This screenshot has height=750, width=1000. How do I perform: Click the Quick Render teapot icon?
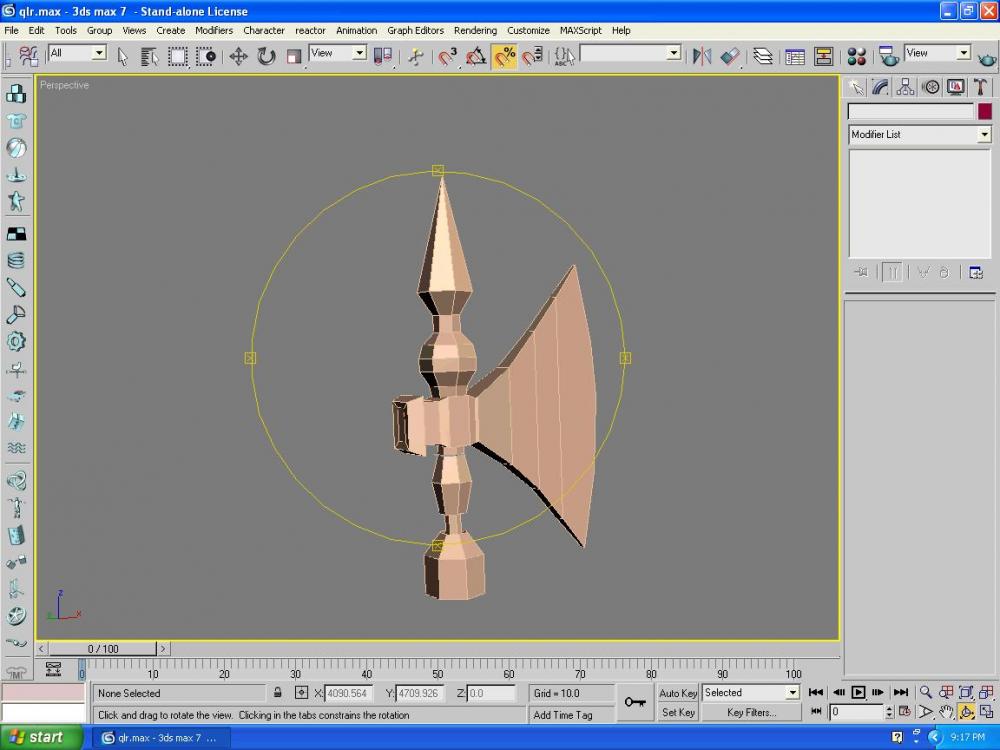[986, 57]
